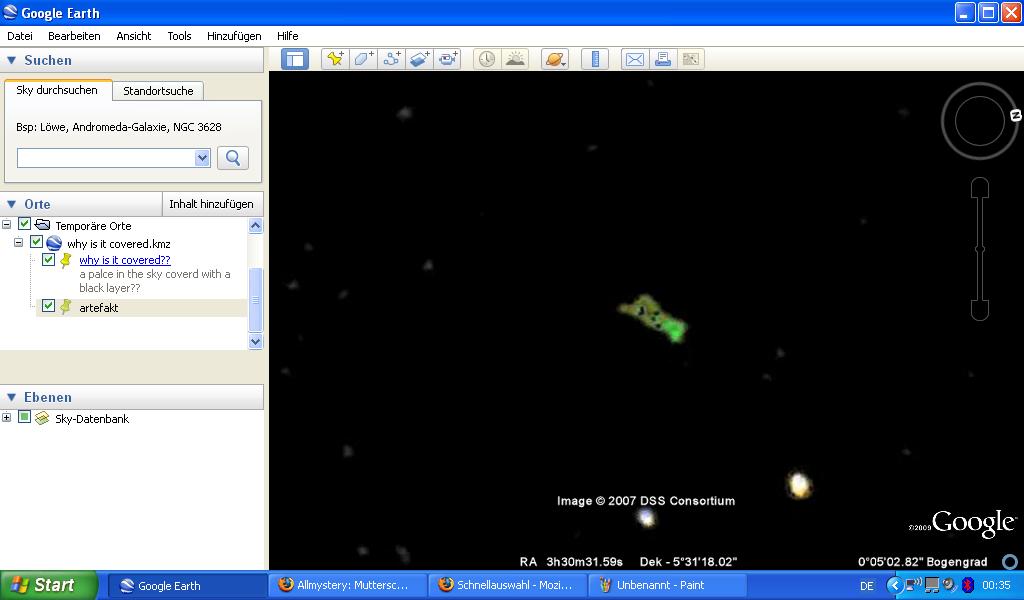Email the current view via envelope icon
The width and height of the screenshot is (1024, 600).
635,59
